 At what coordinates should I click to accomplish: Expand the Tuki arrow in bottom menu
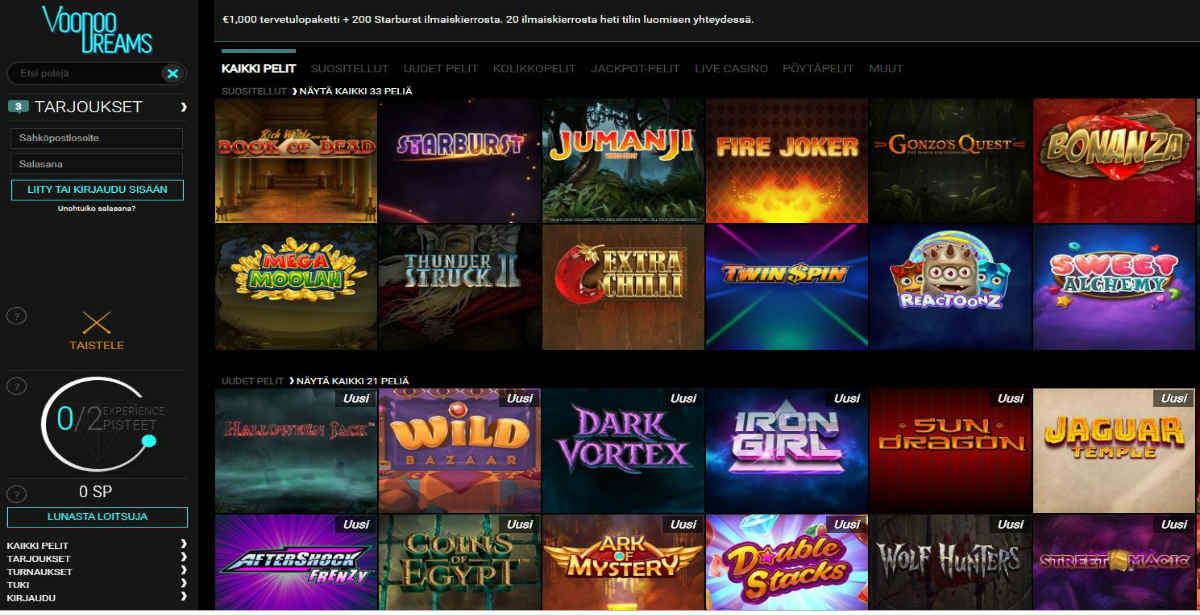pyautogui.click(x=184, y=584)
